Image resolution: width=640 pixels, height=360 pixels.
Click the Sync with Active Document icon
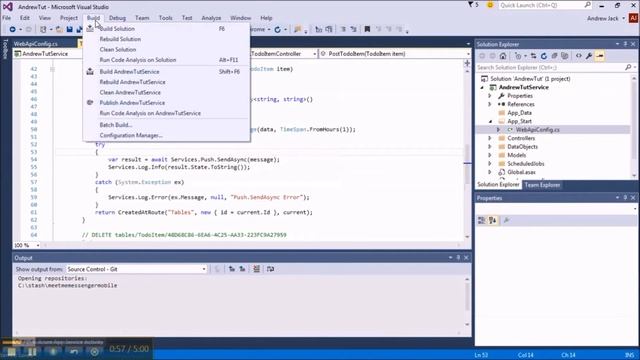[533, 56]
